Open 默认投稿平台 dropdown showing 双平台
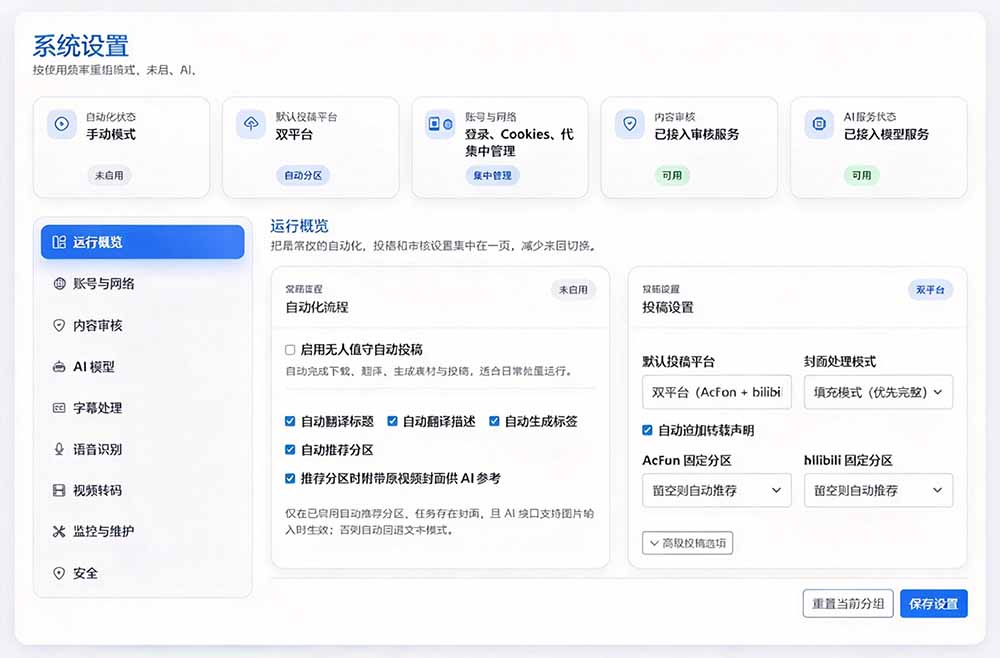 coord(717,392)
